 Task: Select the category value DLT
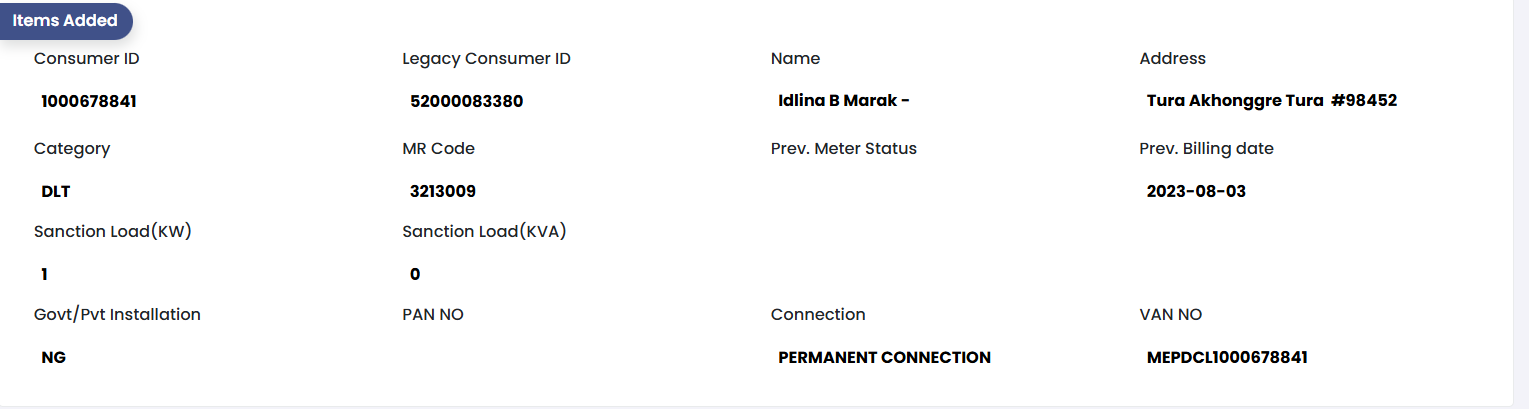(56, 191)
